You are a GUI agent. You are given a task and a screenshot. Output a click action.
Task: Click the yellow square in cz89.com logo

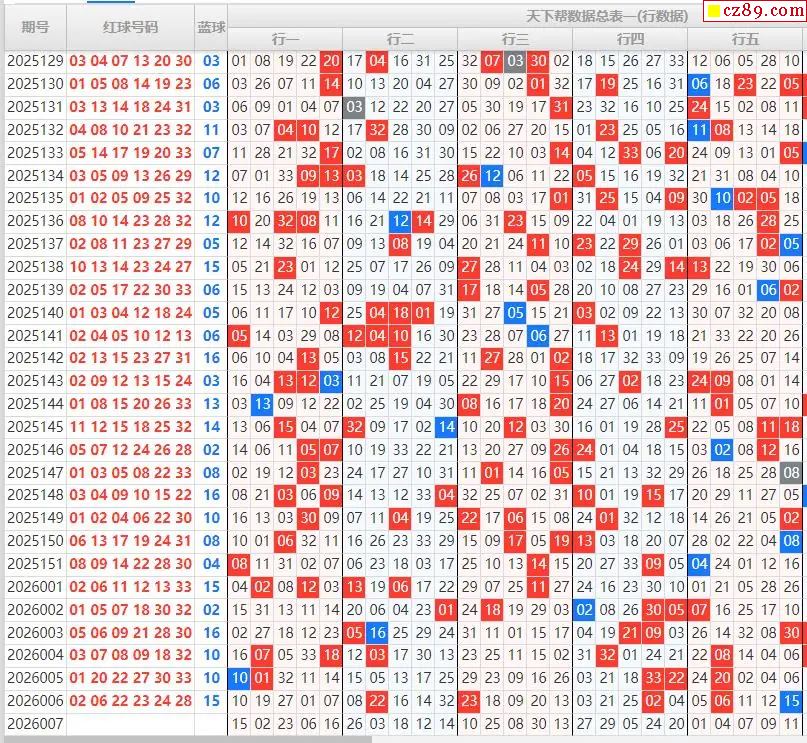coord(714,12)
